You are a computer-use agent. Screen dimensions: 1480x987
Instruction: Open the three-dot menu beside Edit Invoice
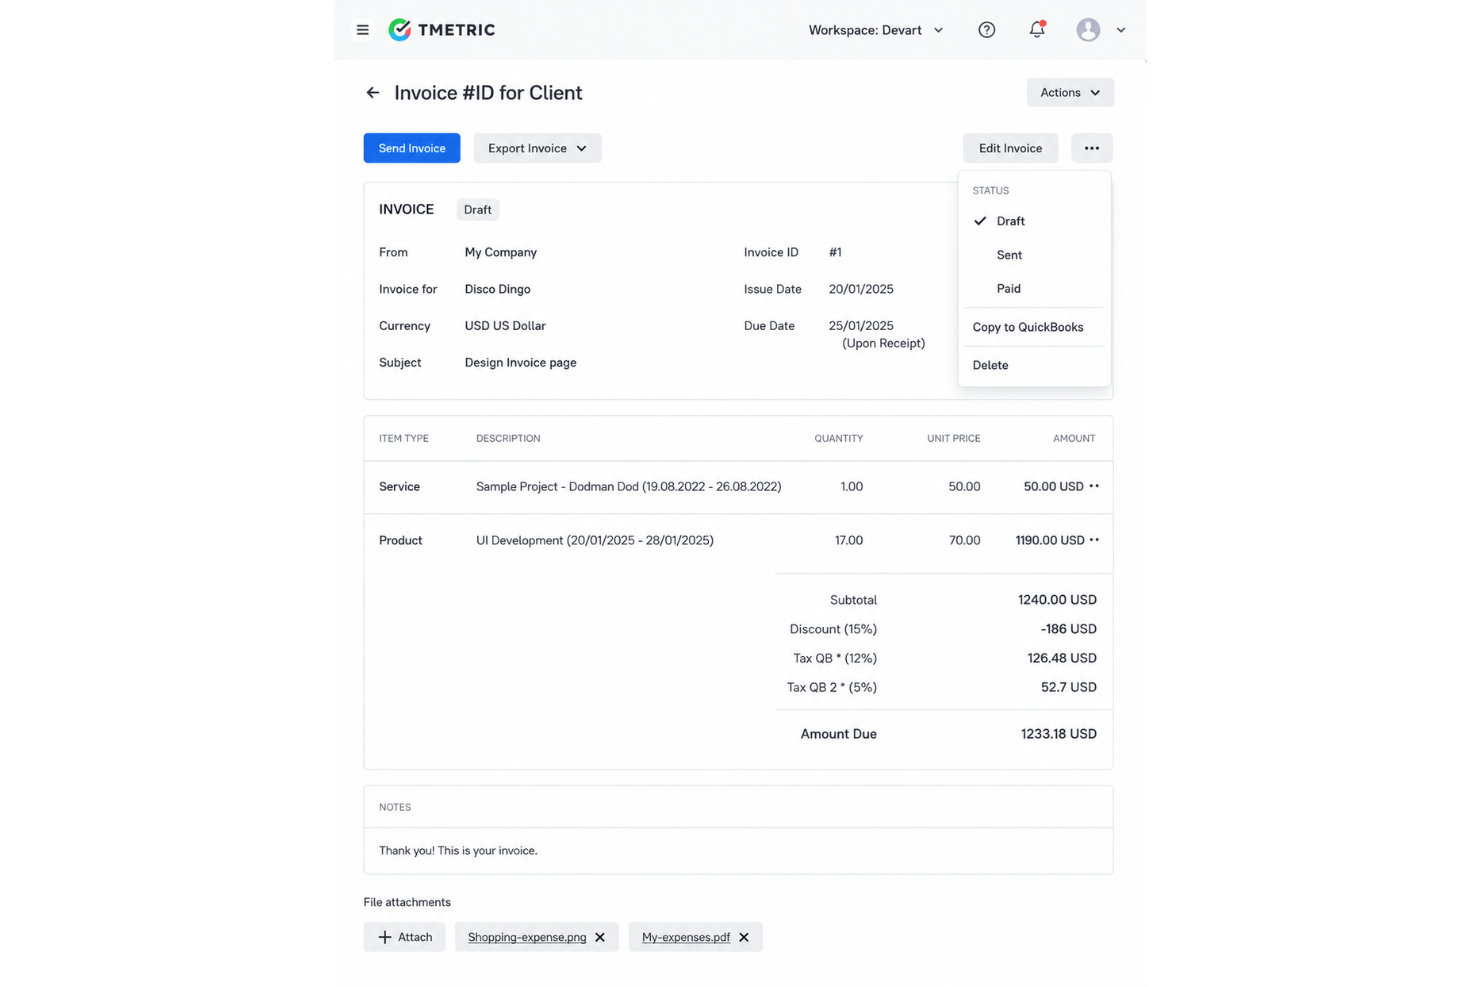(x=1092, y=148)
